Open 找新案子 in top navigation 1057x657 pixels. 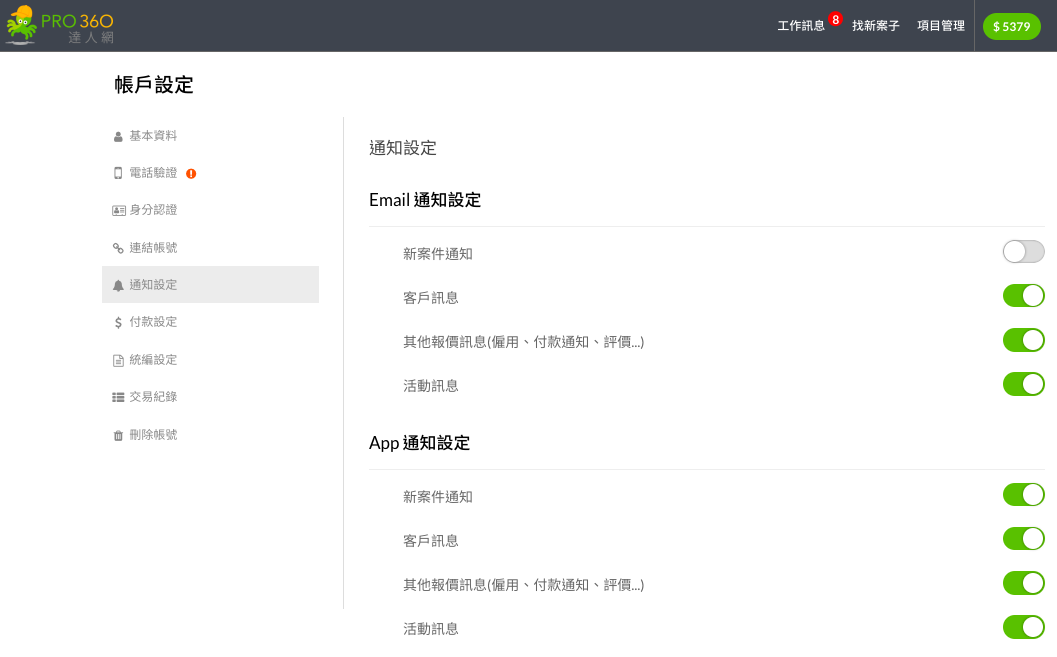tap(876, 26)
